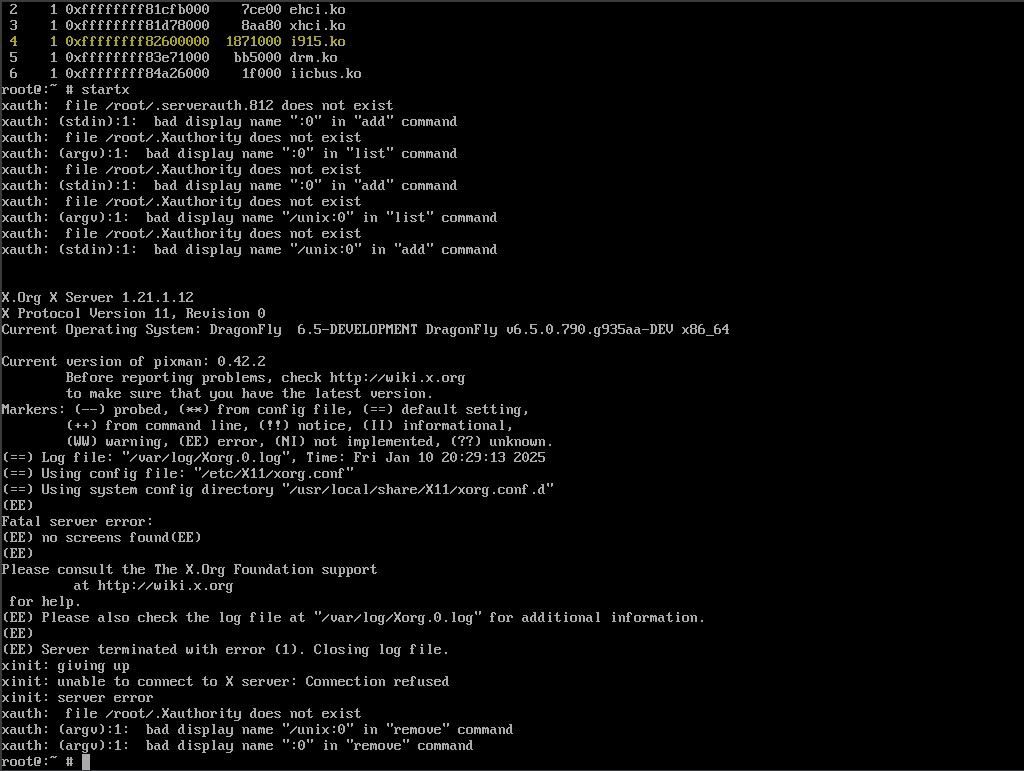The image size is (1024, 771).
Task: Open wiki.x.org link after "Before reporting problems"
Action: (x=397, y=378)
